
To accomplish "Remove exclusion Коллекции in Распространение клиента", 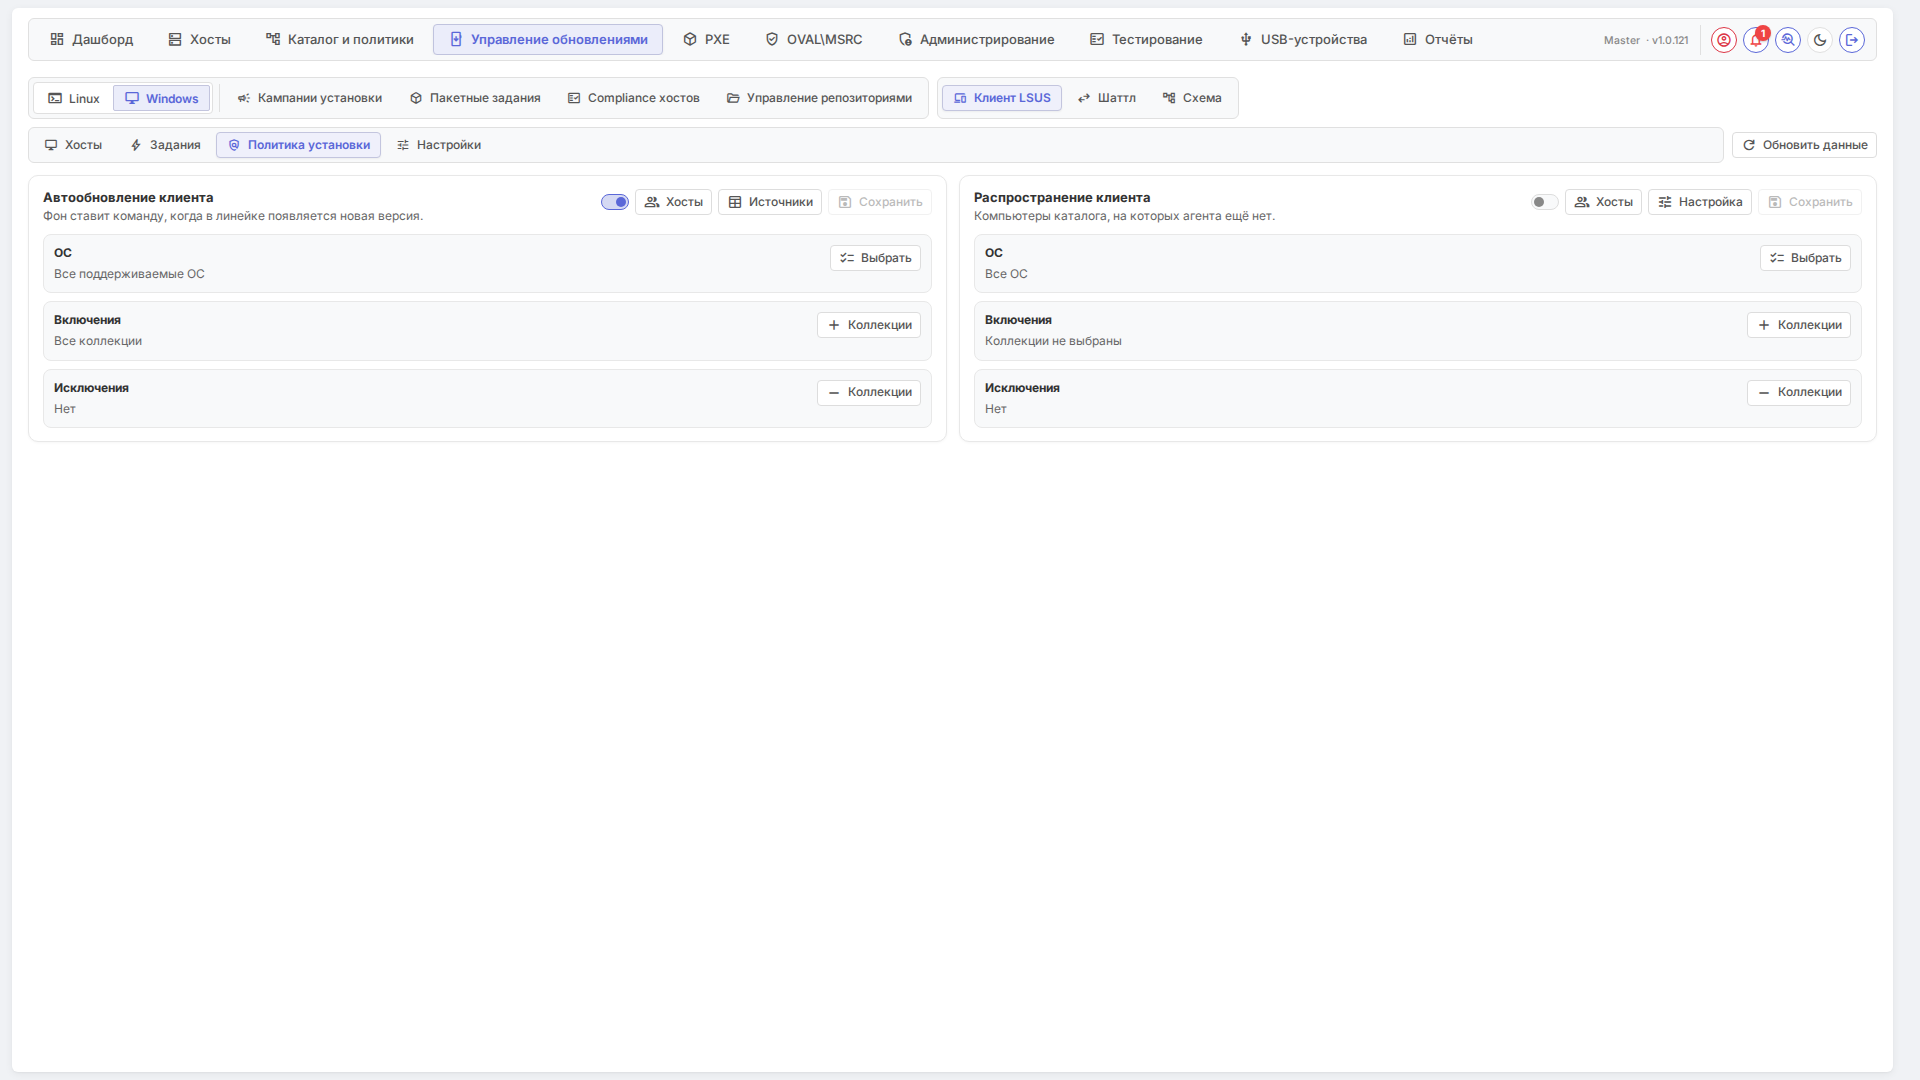I will (1799, 392).
